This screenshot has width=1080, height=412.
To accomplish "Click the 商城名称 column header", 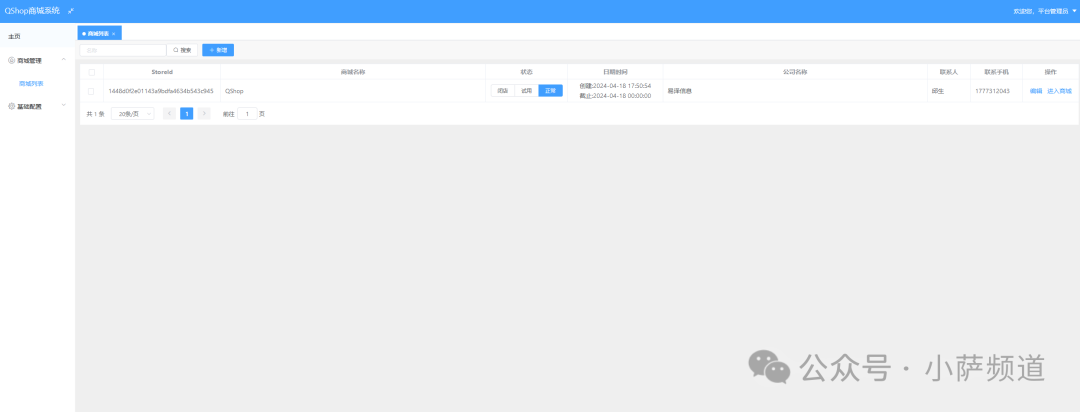I will pyautogui.click(x=353, y=72).
